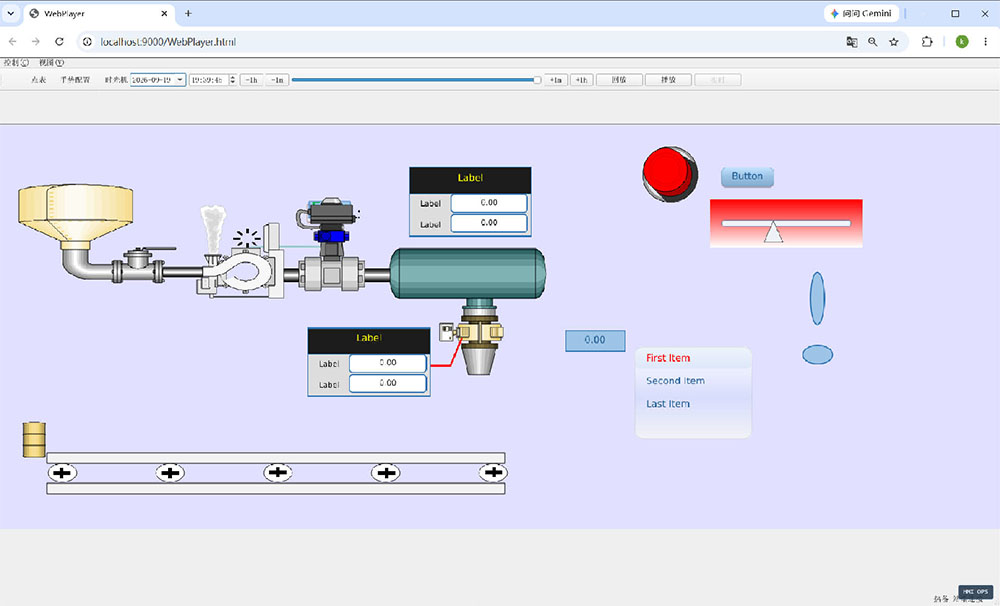Viewport: 1000px width, 606px height.
Task: Click the -1h time step button
Action: [x=251, y=80]
